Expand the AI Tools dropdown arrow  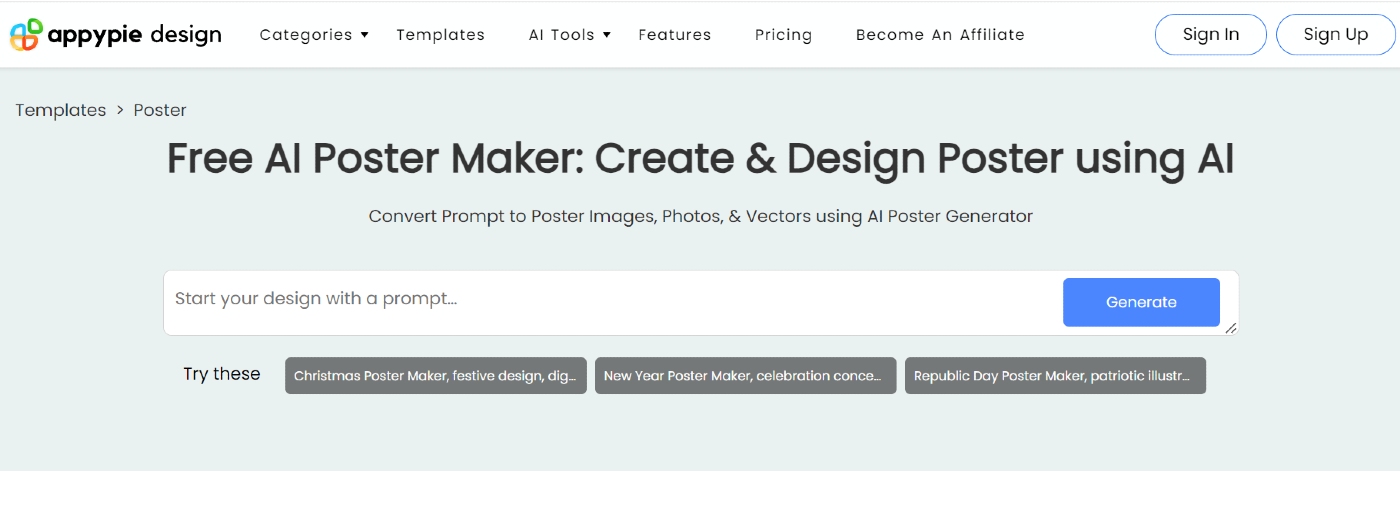pyautogui.click(x=607, y=35)
